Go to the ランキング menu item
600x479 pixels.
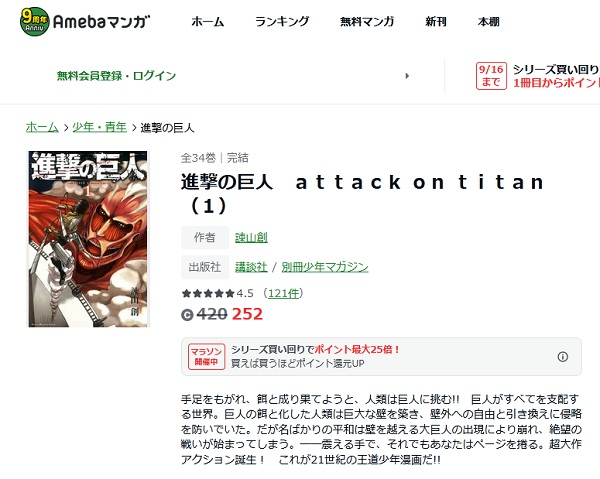point(282,22)
